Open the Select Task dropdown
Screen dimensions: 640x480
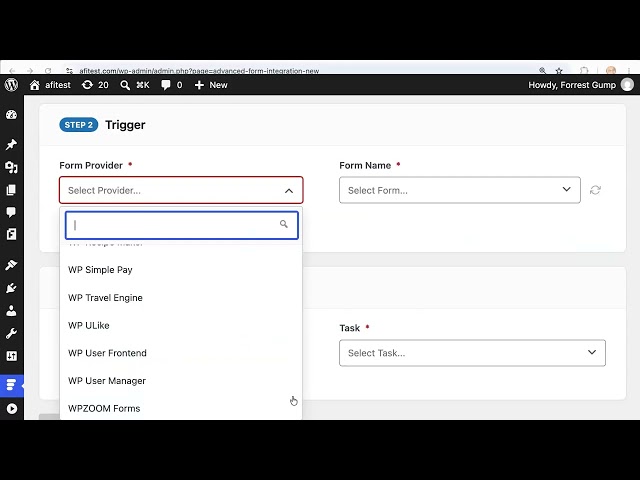[x=472, y=353]
